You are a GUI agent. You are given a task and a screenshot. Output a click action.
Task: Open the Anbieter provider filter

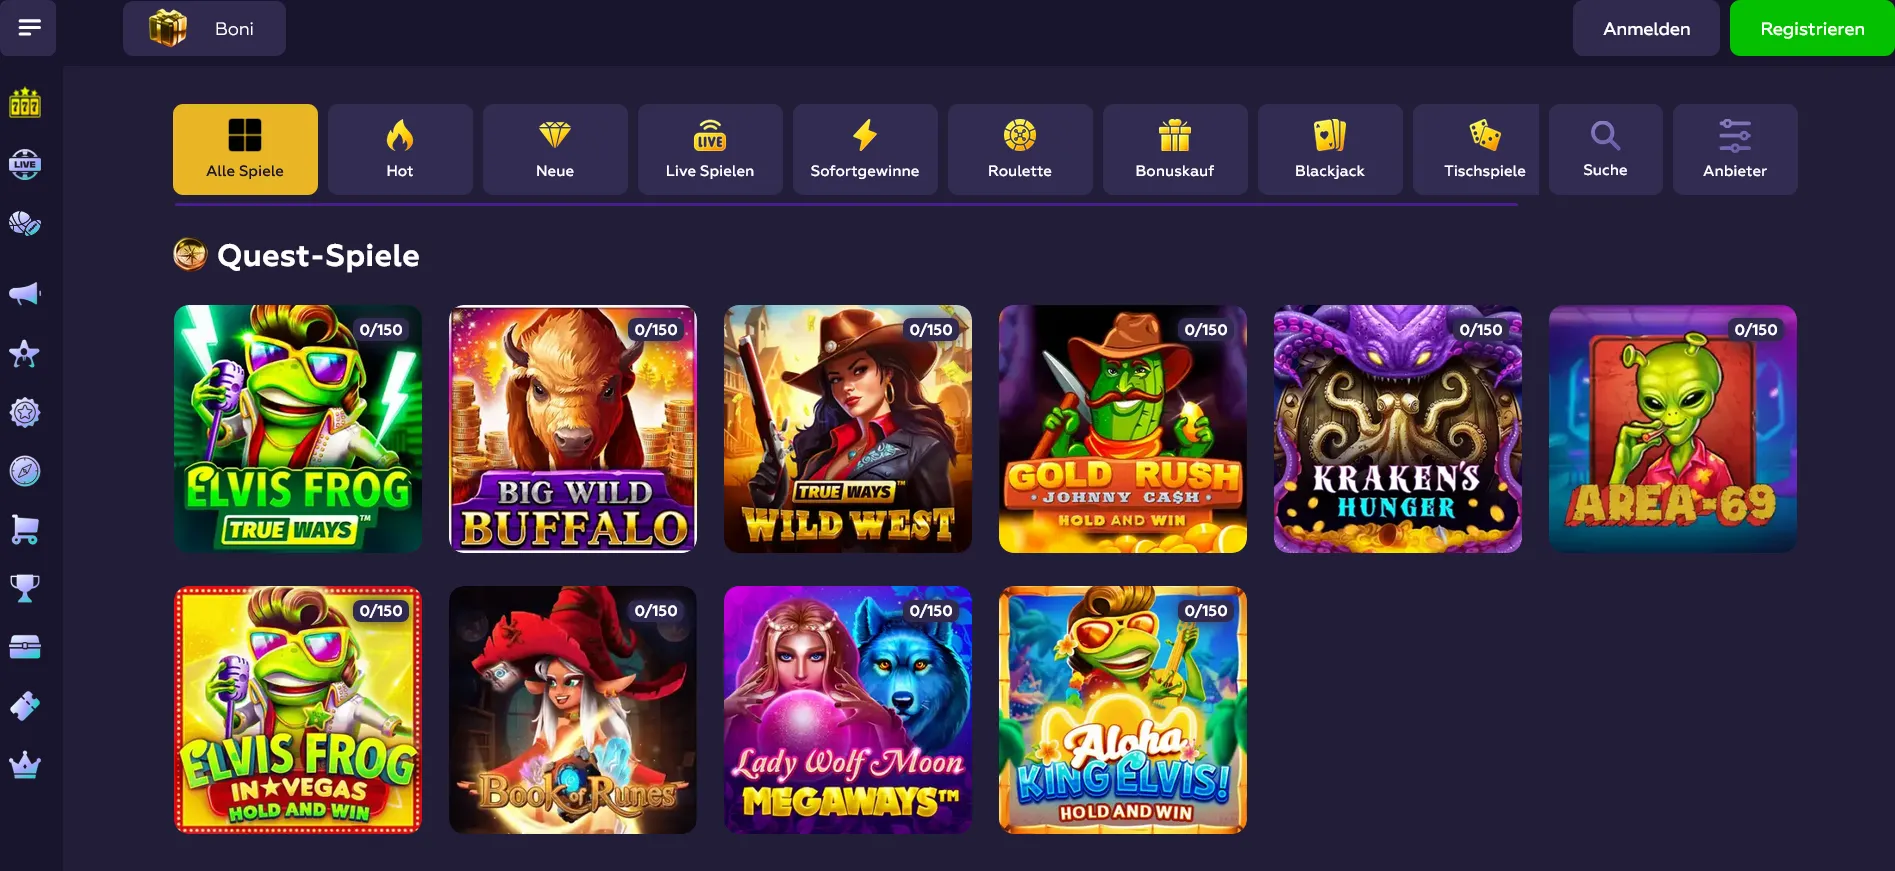tap(1735, 149)
